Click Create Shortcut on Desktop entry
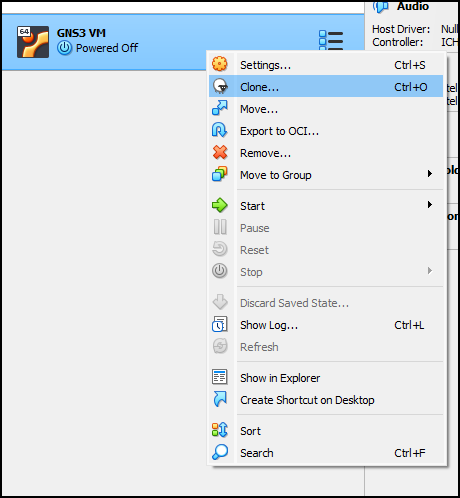The image size is (460, 498). (x=326, y=400)
